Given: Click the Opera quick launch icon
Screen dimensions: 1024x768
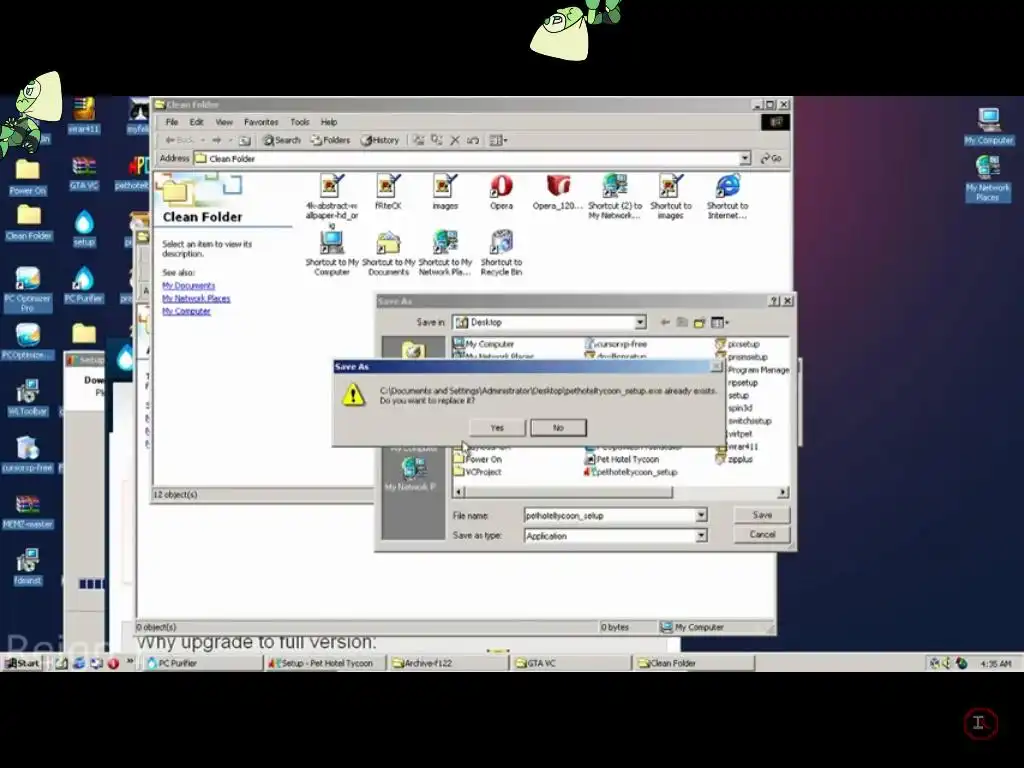Looking at the screenshot, I should pyautogui.click(x=113, y=664).
